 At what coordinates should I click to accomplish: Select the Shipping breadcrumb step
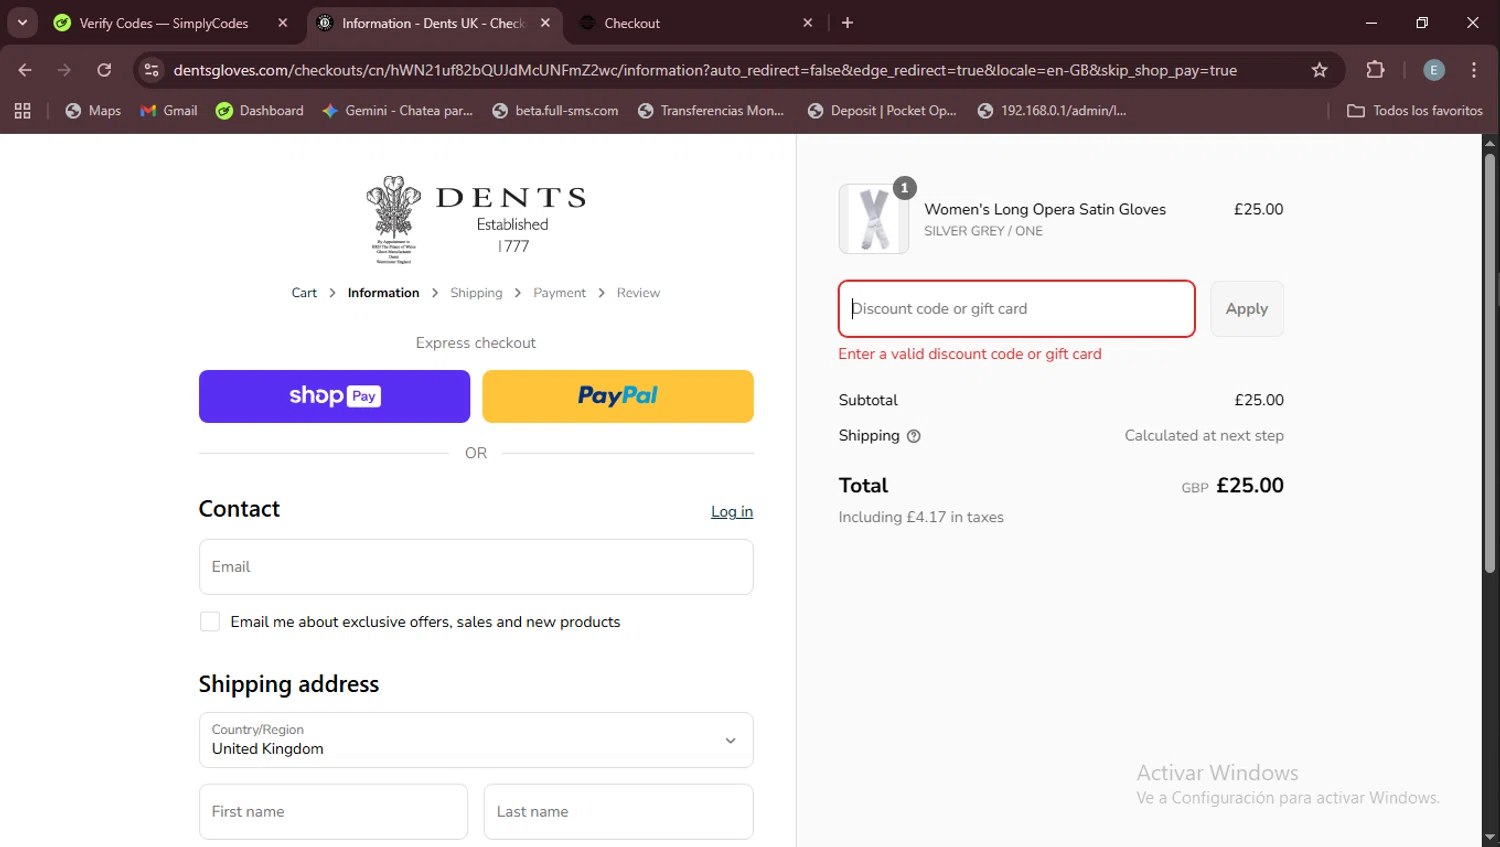point(476,293)
